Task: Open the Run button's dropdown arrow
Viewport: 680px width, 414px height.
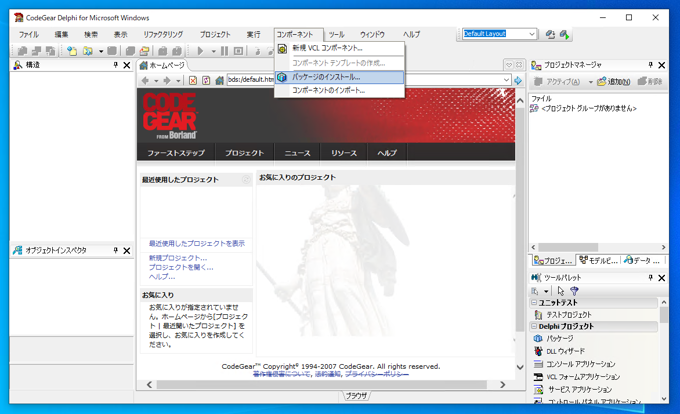Action: (x=213, y=51)
